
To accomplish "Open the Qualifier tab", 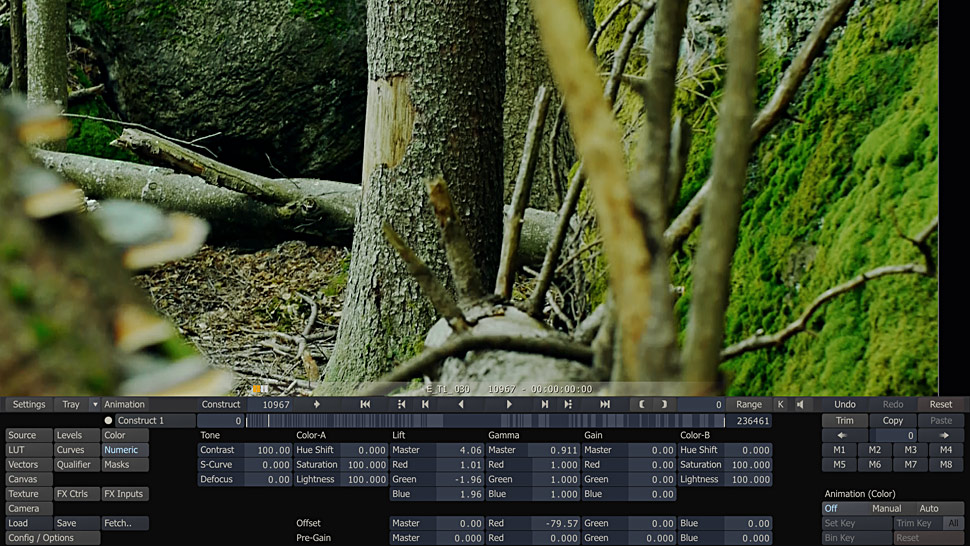I will [x=74, y=465].
